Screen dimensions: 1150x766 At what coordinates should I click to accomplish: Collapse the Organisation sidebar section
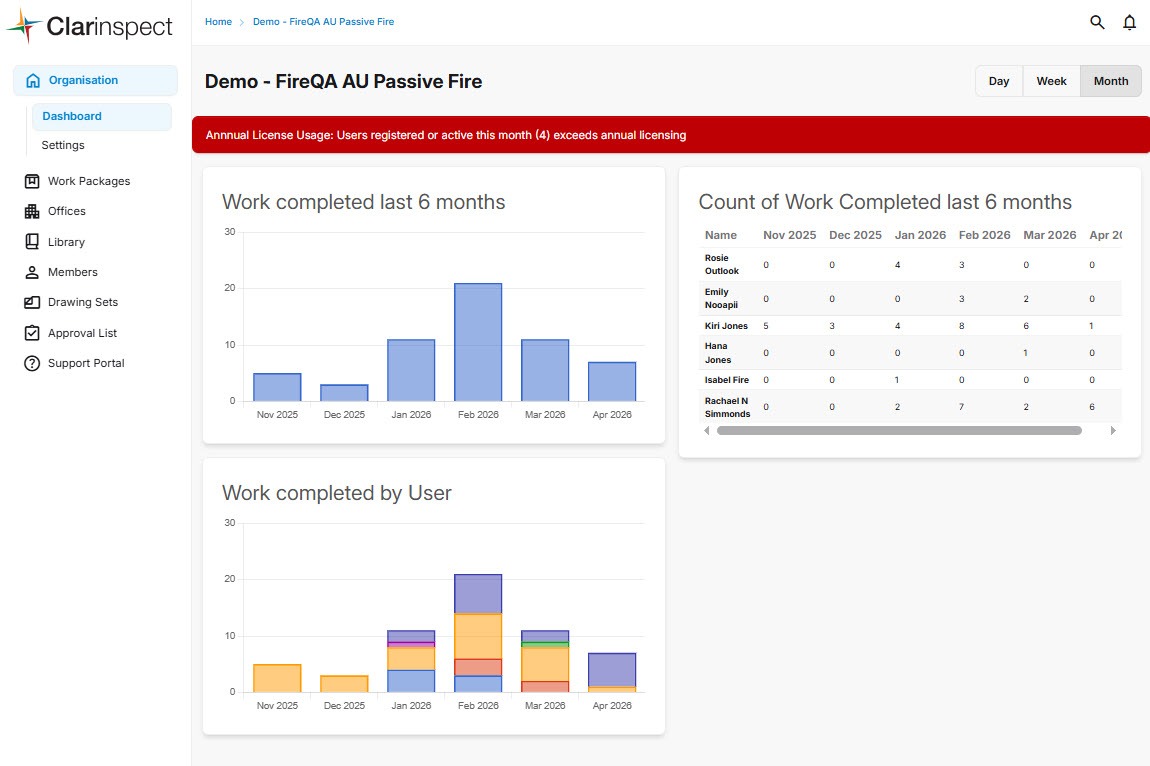95,80
